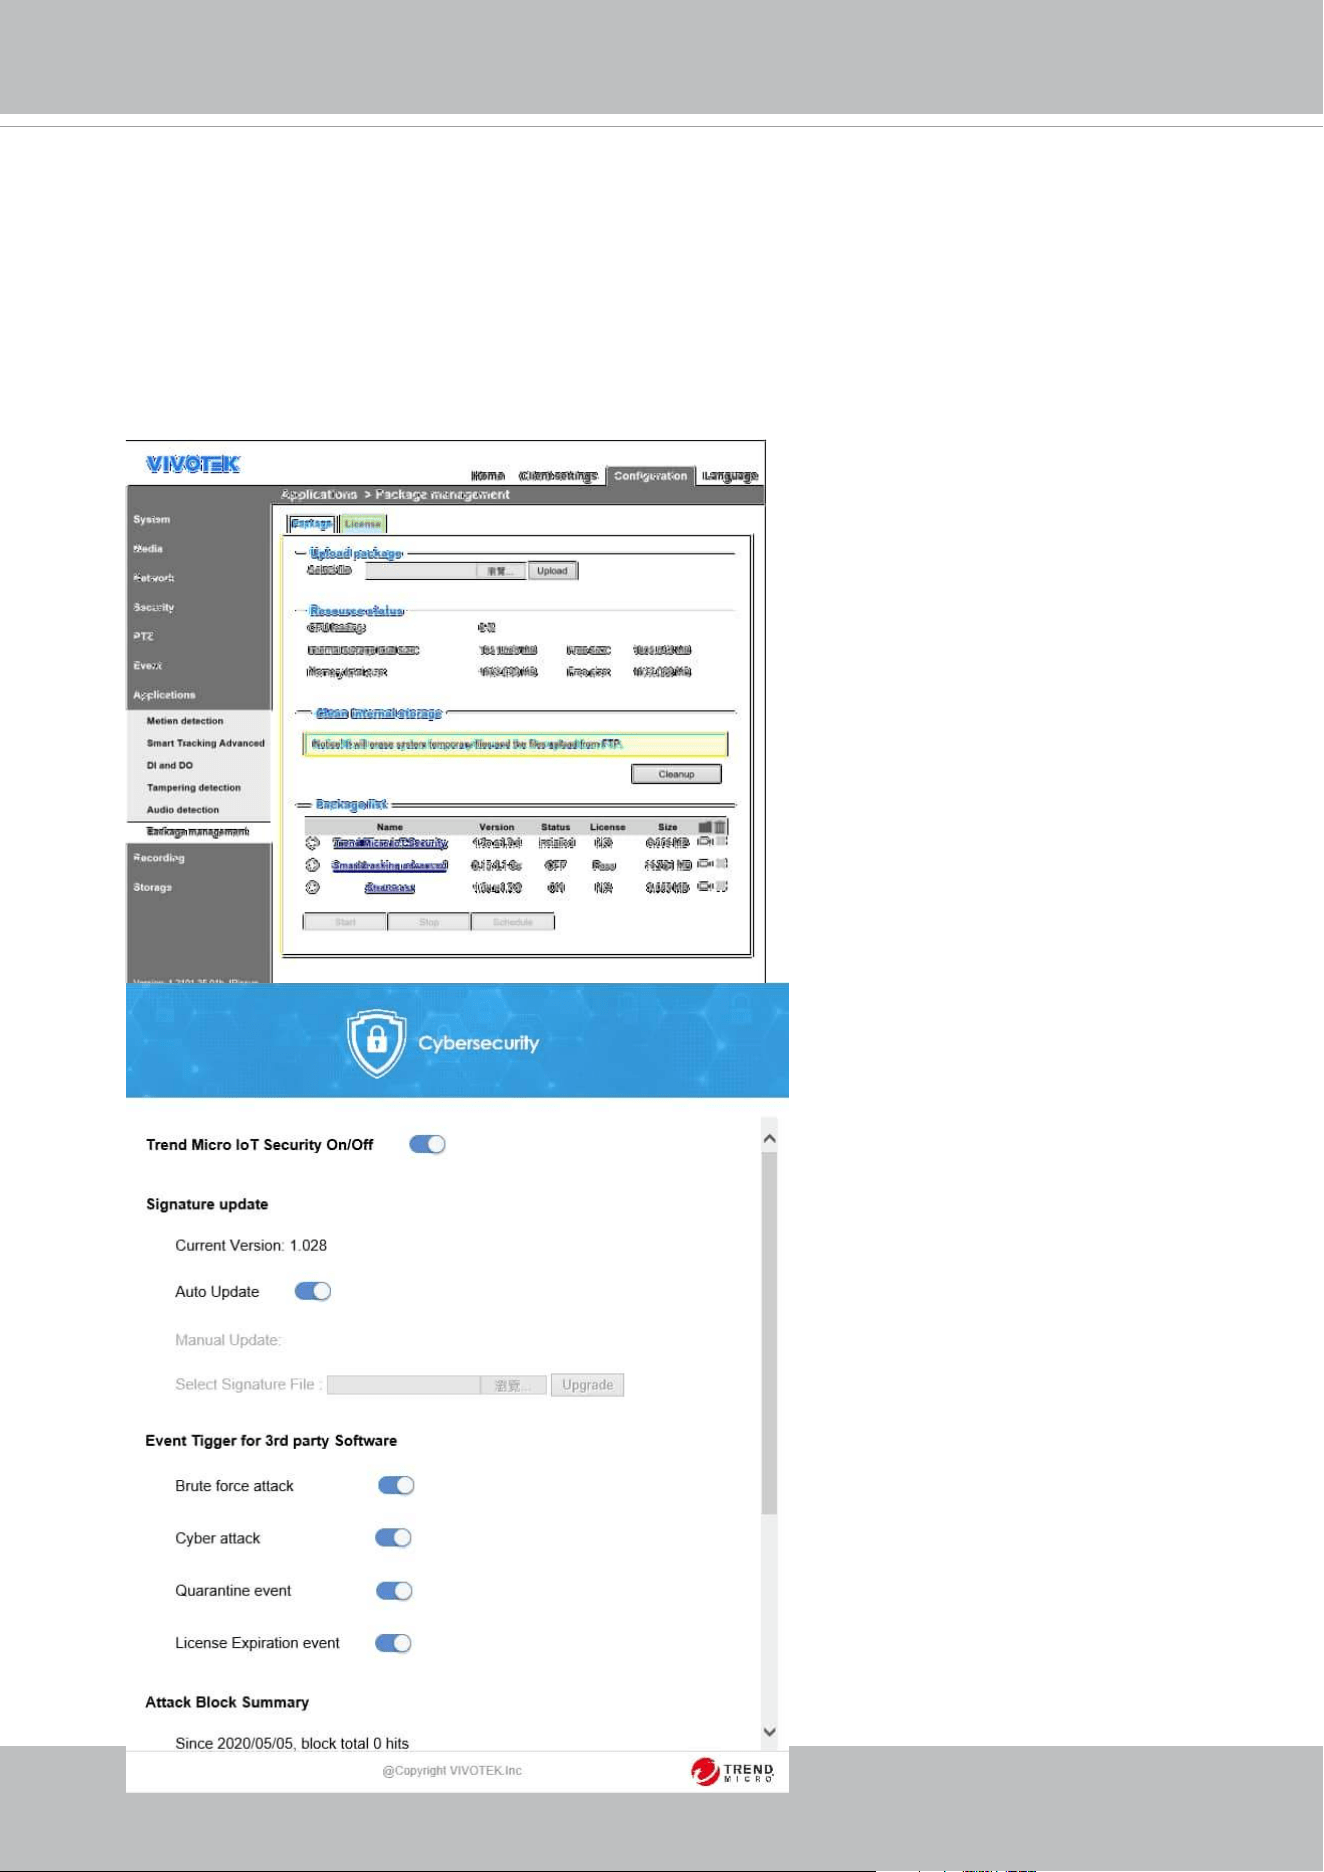Screen dimensions: 1324x1872
Task: Click the camera icon in the Smart tracking advanced row
Action: tap(705, 863)
